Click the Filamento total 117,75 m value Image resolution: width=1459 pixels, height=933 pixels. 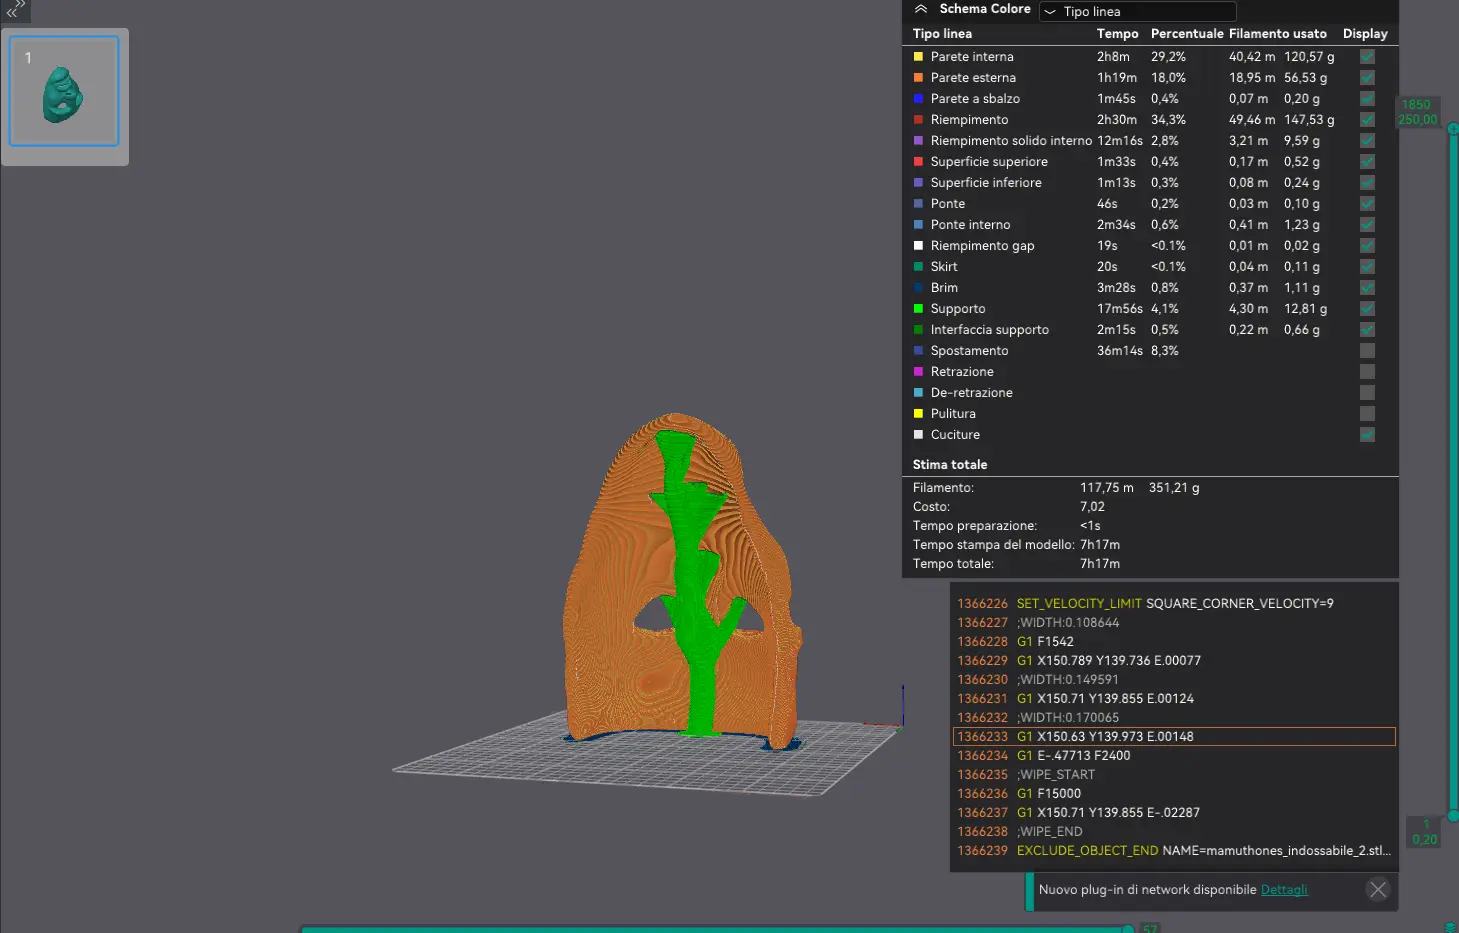pyautogui.click(x=1107, y=488)
